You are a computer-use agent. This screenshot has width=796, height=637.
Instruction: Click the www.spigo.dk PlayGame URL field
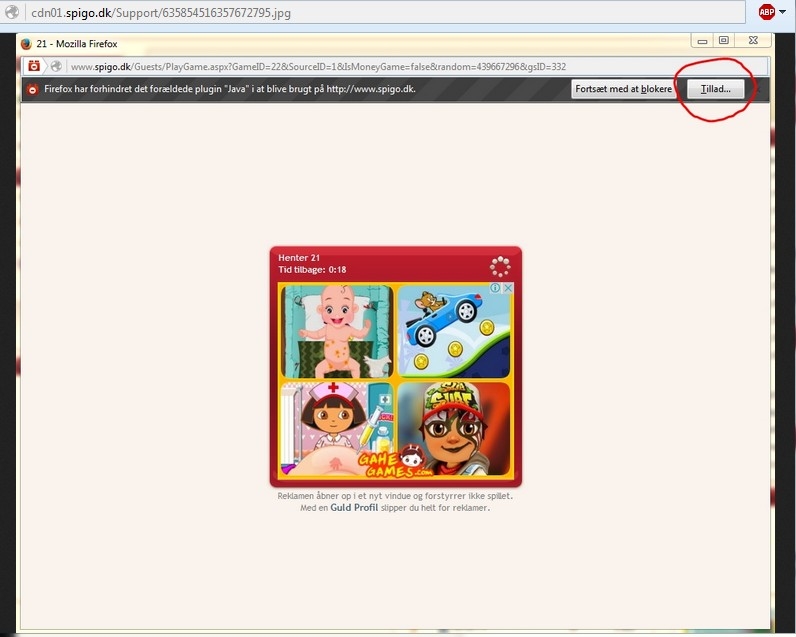pos(400,66)
